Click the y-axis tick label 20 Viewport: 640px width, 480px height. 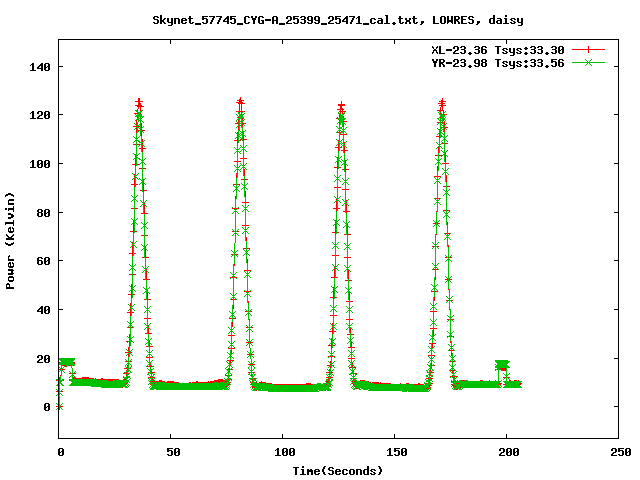click(43, 359)
